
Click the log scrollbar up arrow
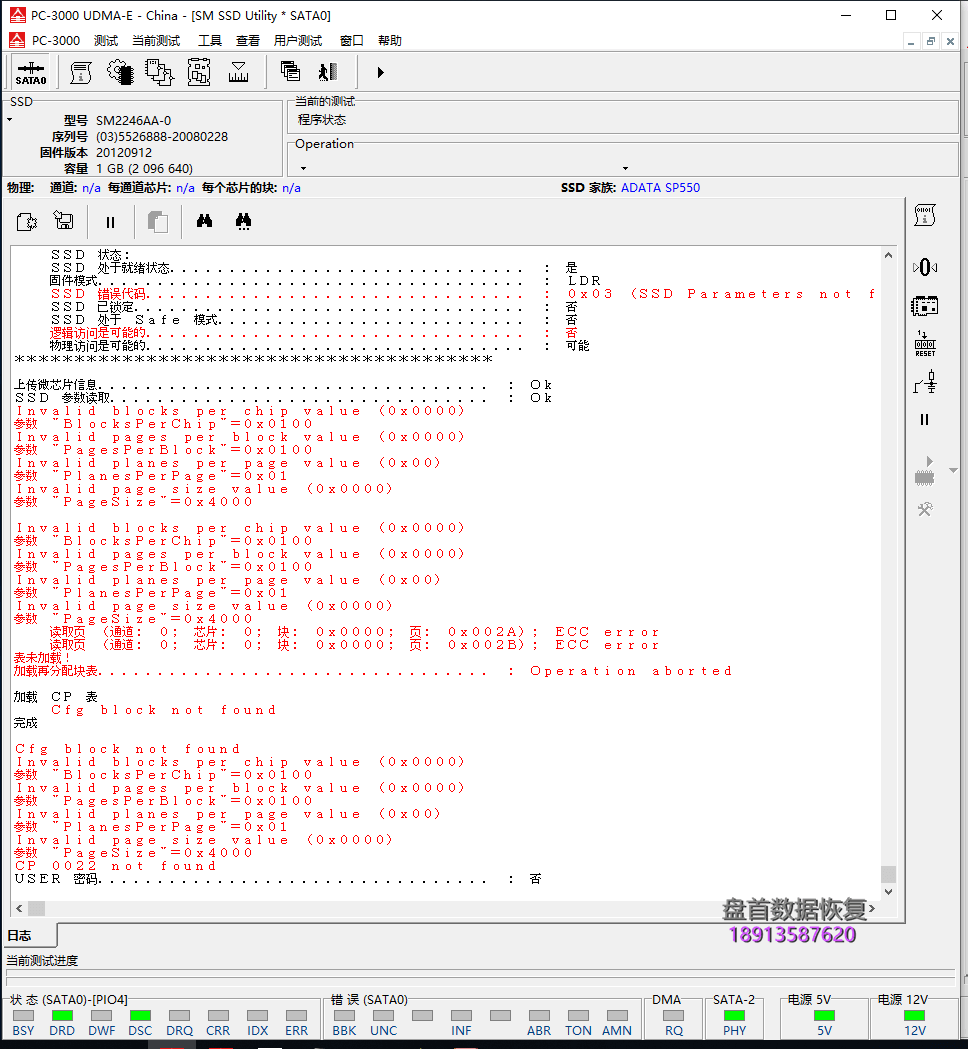click(x=888, y=255)
